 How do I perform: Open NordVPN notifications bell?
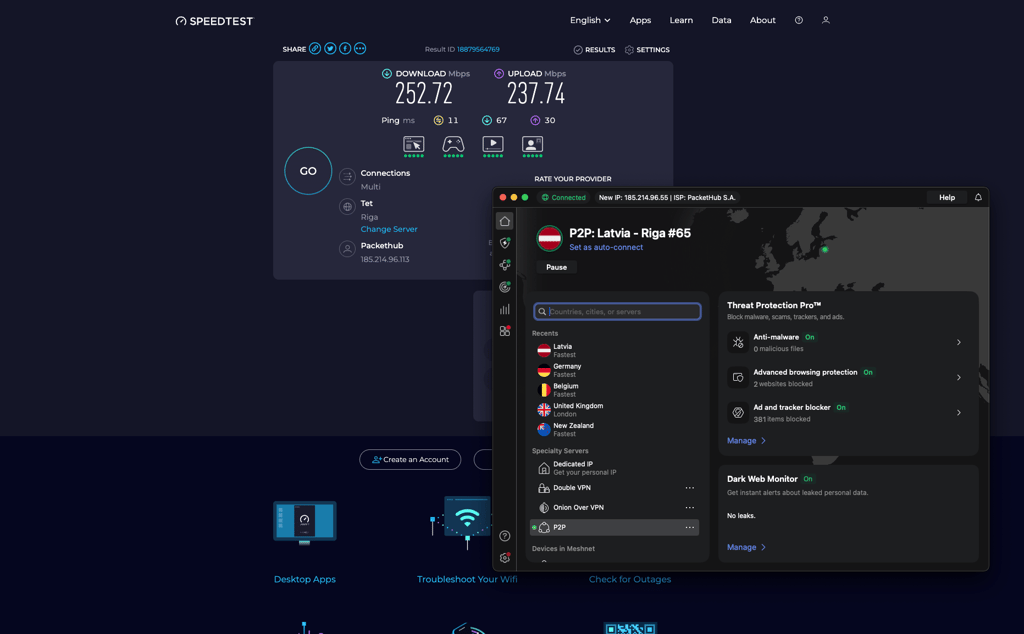pos(978,197)
